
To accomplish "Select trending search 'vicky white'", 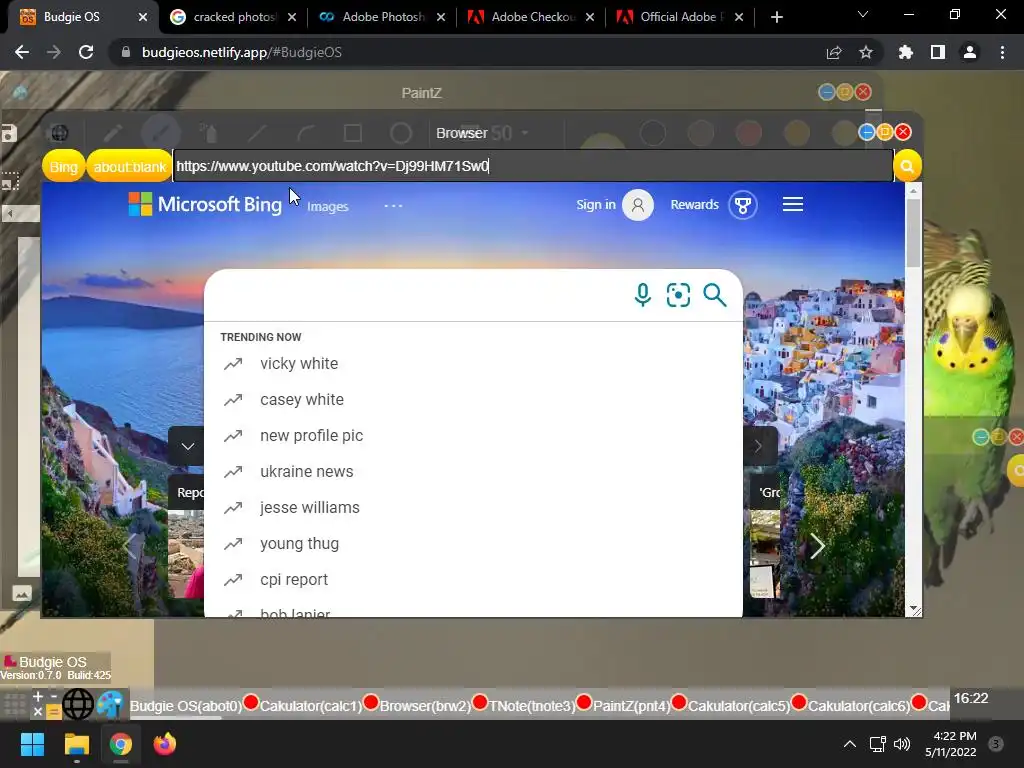I will (x=299, y=363).
